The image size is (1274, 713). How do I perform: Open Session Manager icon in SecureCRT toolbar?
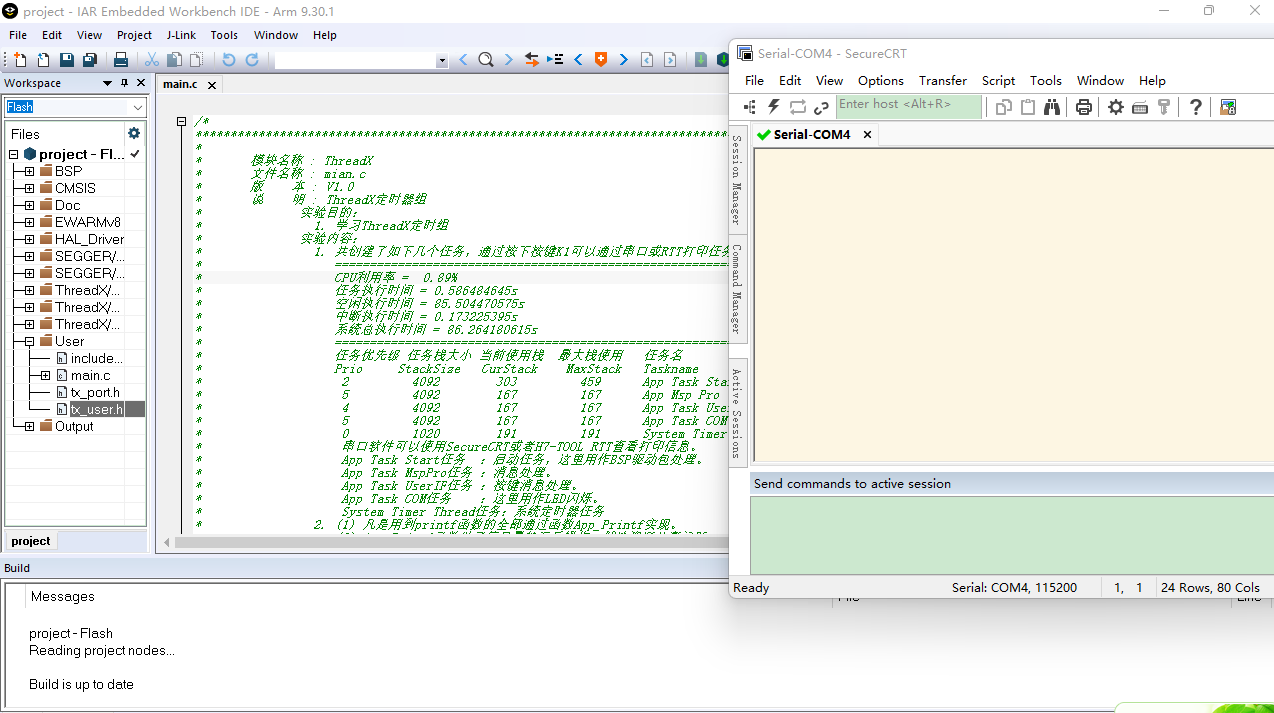(x=750, y=107)
